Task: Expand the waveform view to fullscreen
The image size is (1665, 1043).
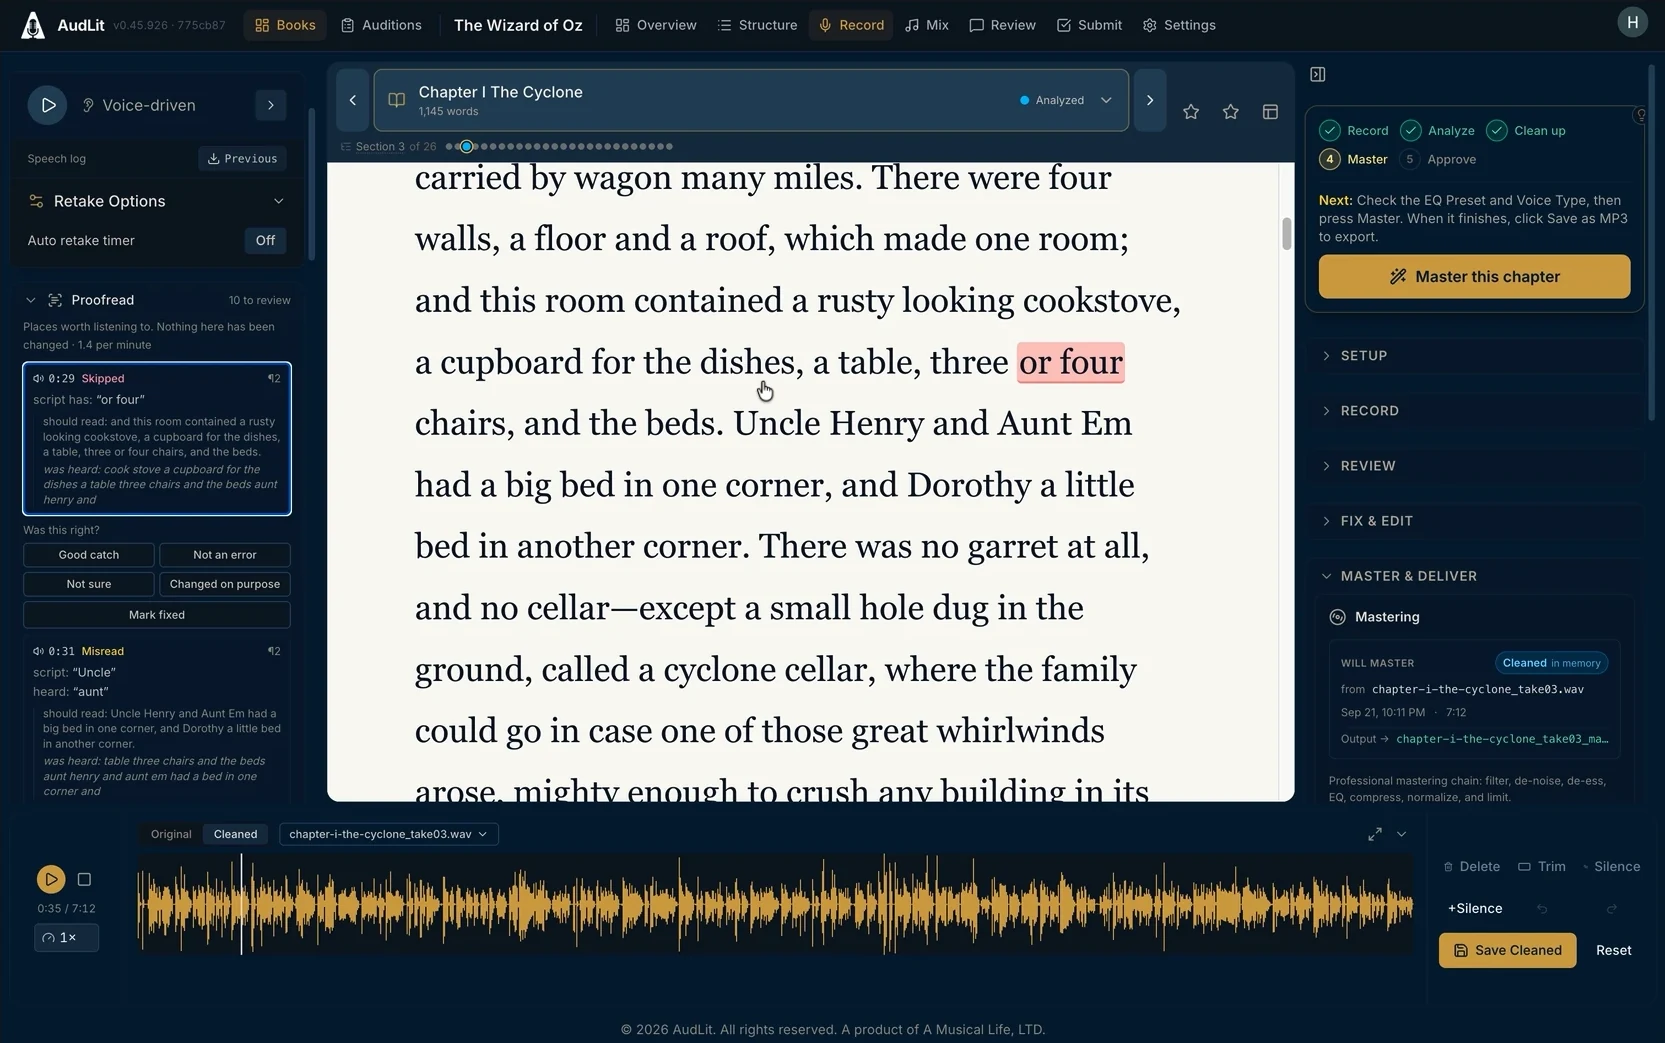Action: pos(1375,834)
